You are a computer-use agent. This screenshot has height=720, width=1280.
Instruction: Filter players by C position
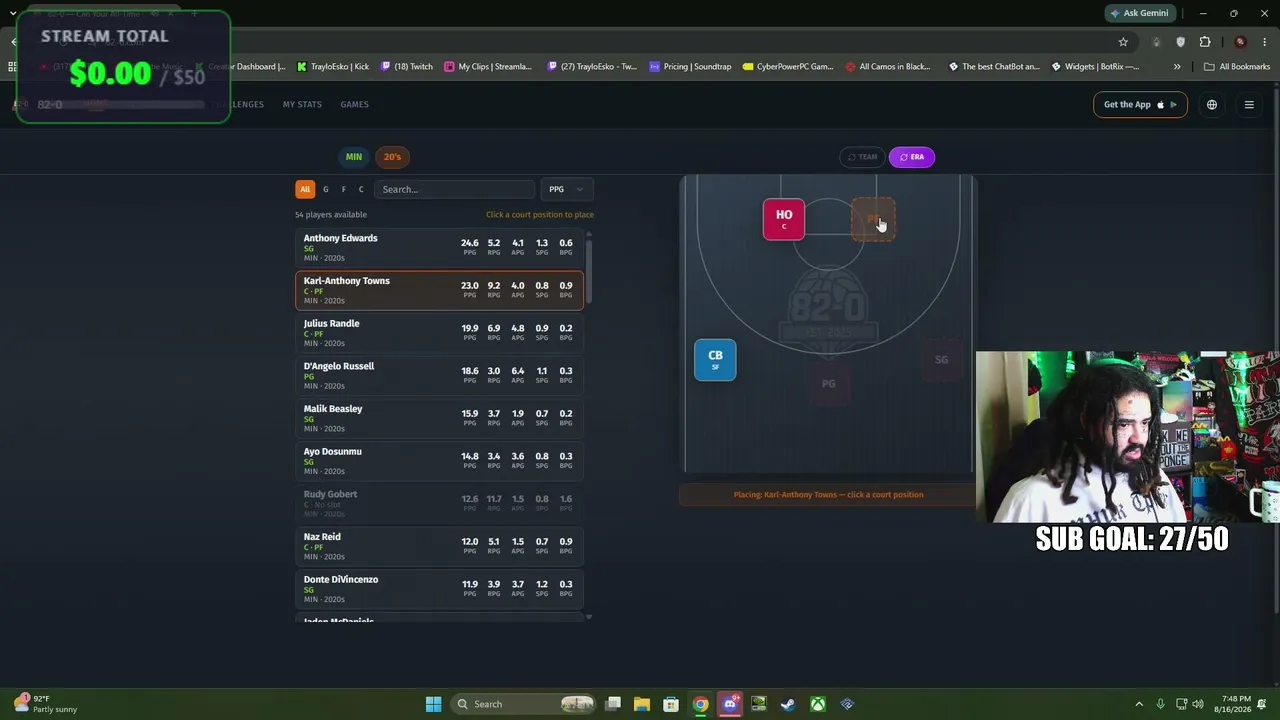pyautogui.click(x=361, y=189)
